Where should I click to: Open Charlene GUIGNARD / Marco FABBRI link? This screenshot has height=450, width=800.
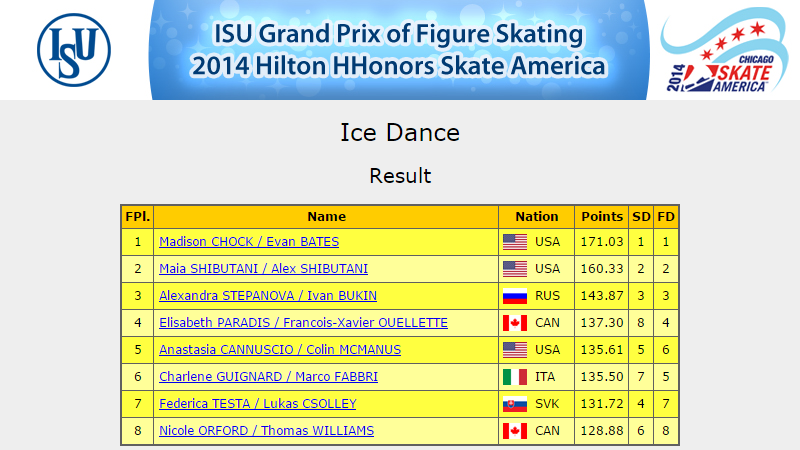tap(268, 377)
